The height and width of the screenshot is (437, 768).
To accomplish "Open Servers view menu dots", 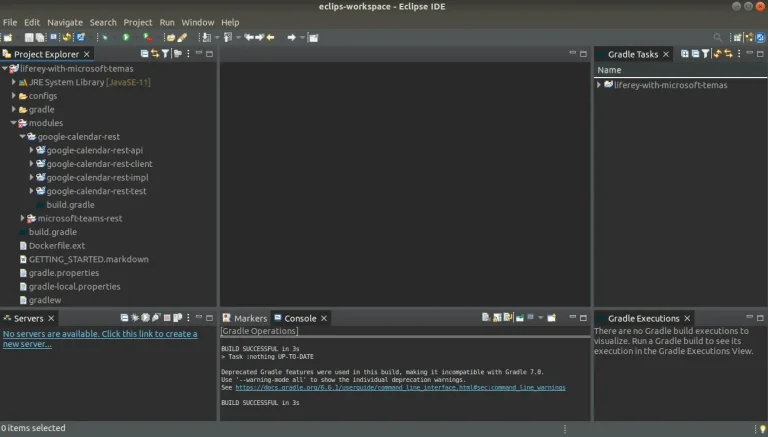I will click(188, 317).
